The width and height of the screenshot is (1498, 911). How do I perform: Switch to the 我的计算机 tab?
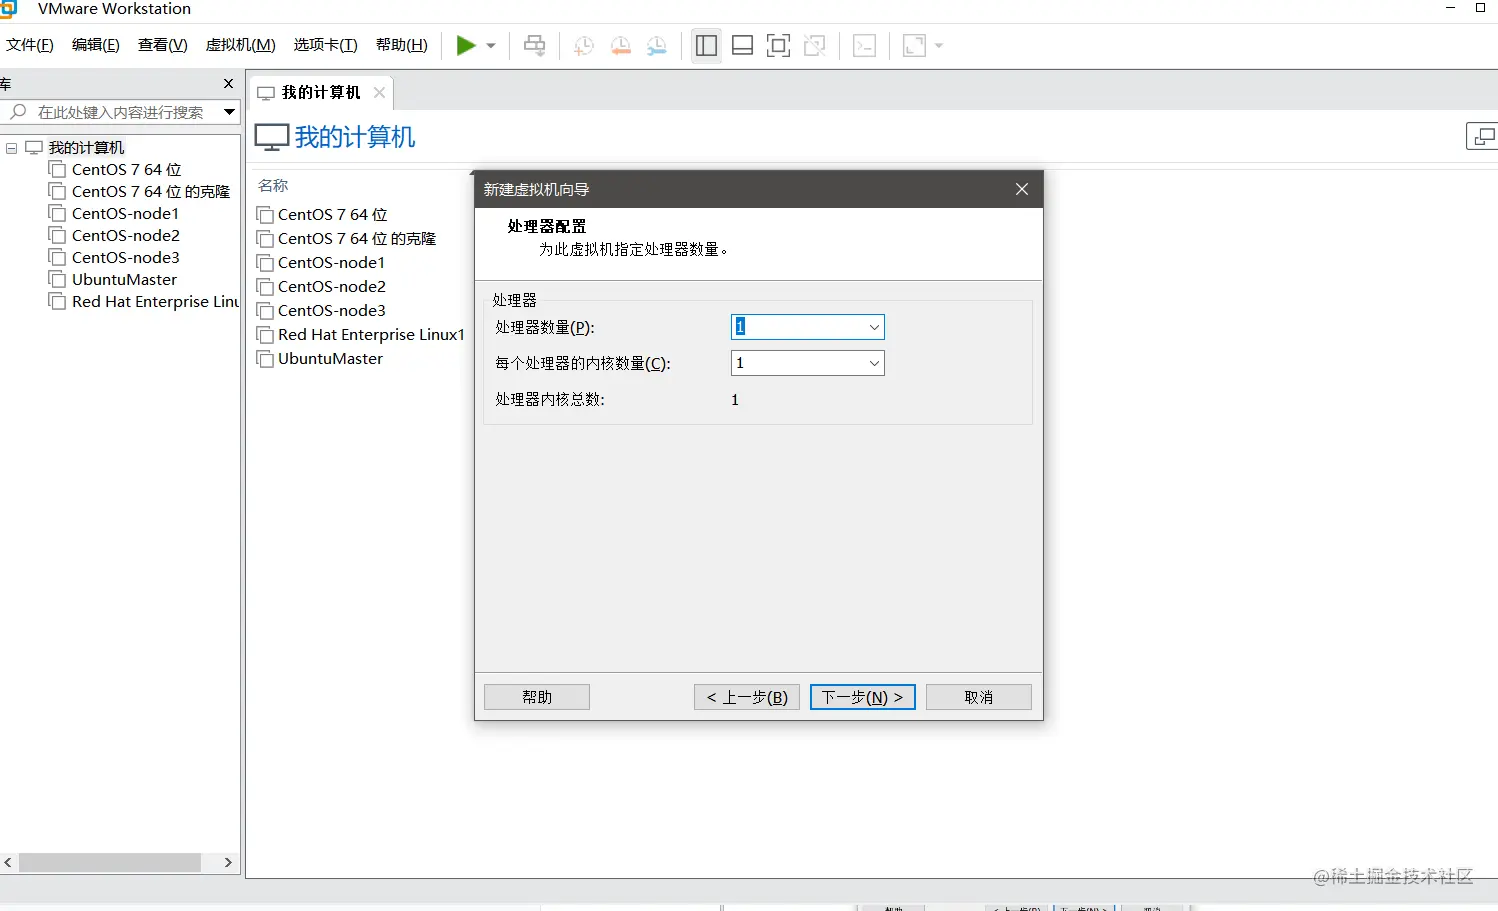click(320, 93)
